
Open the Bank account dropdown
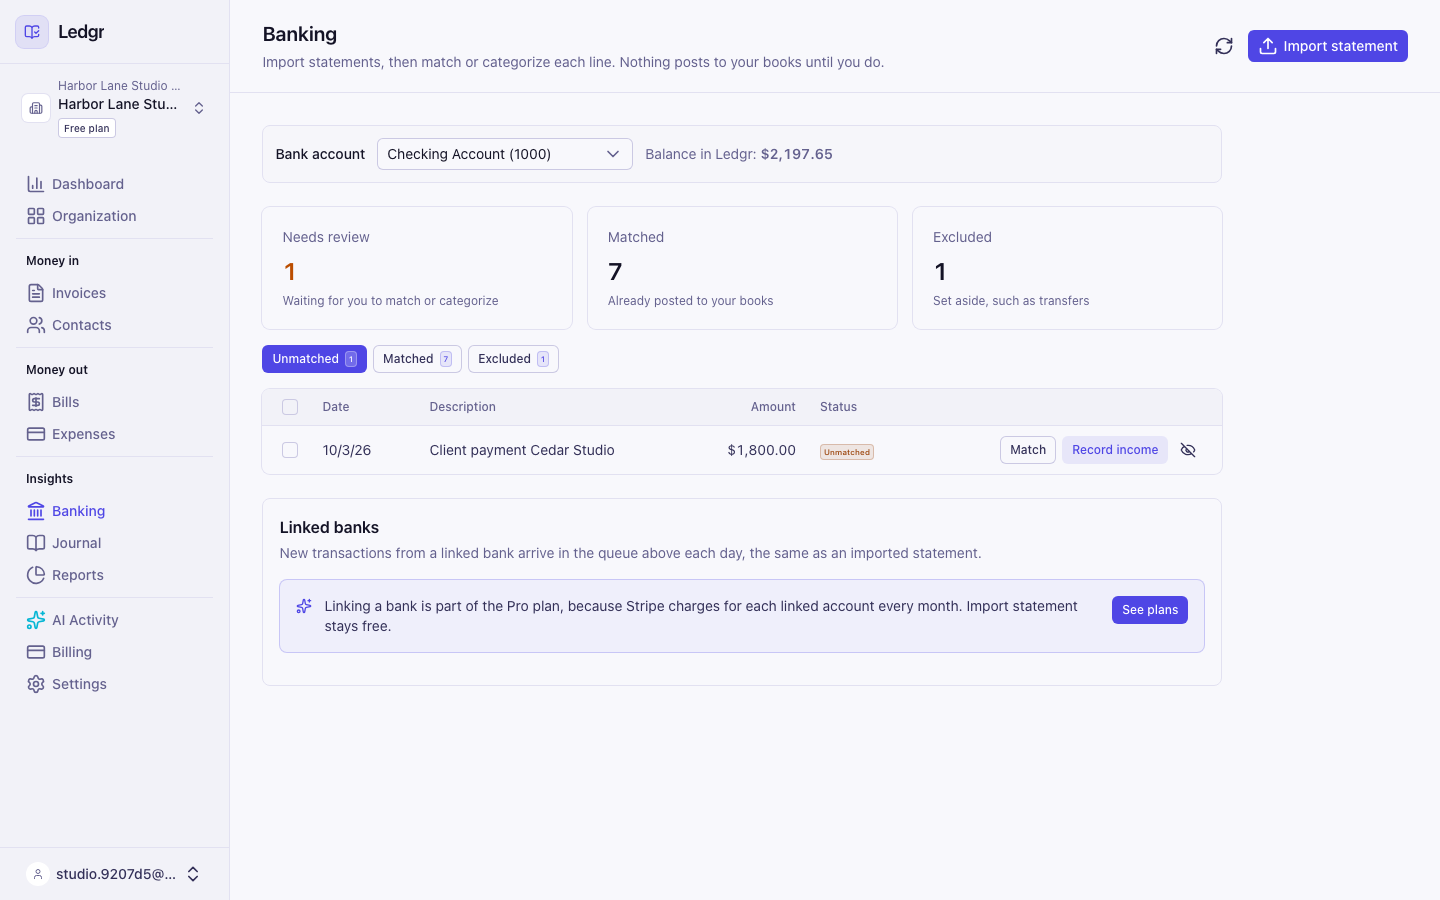click(x=505, y=154)
